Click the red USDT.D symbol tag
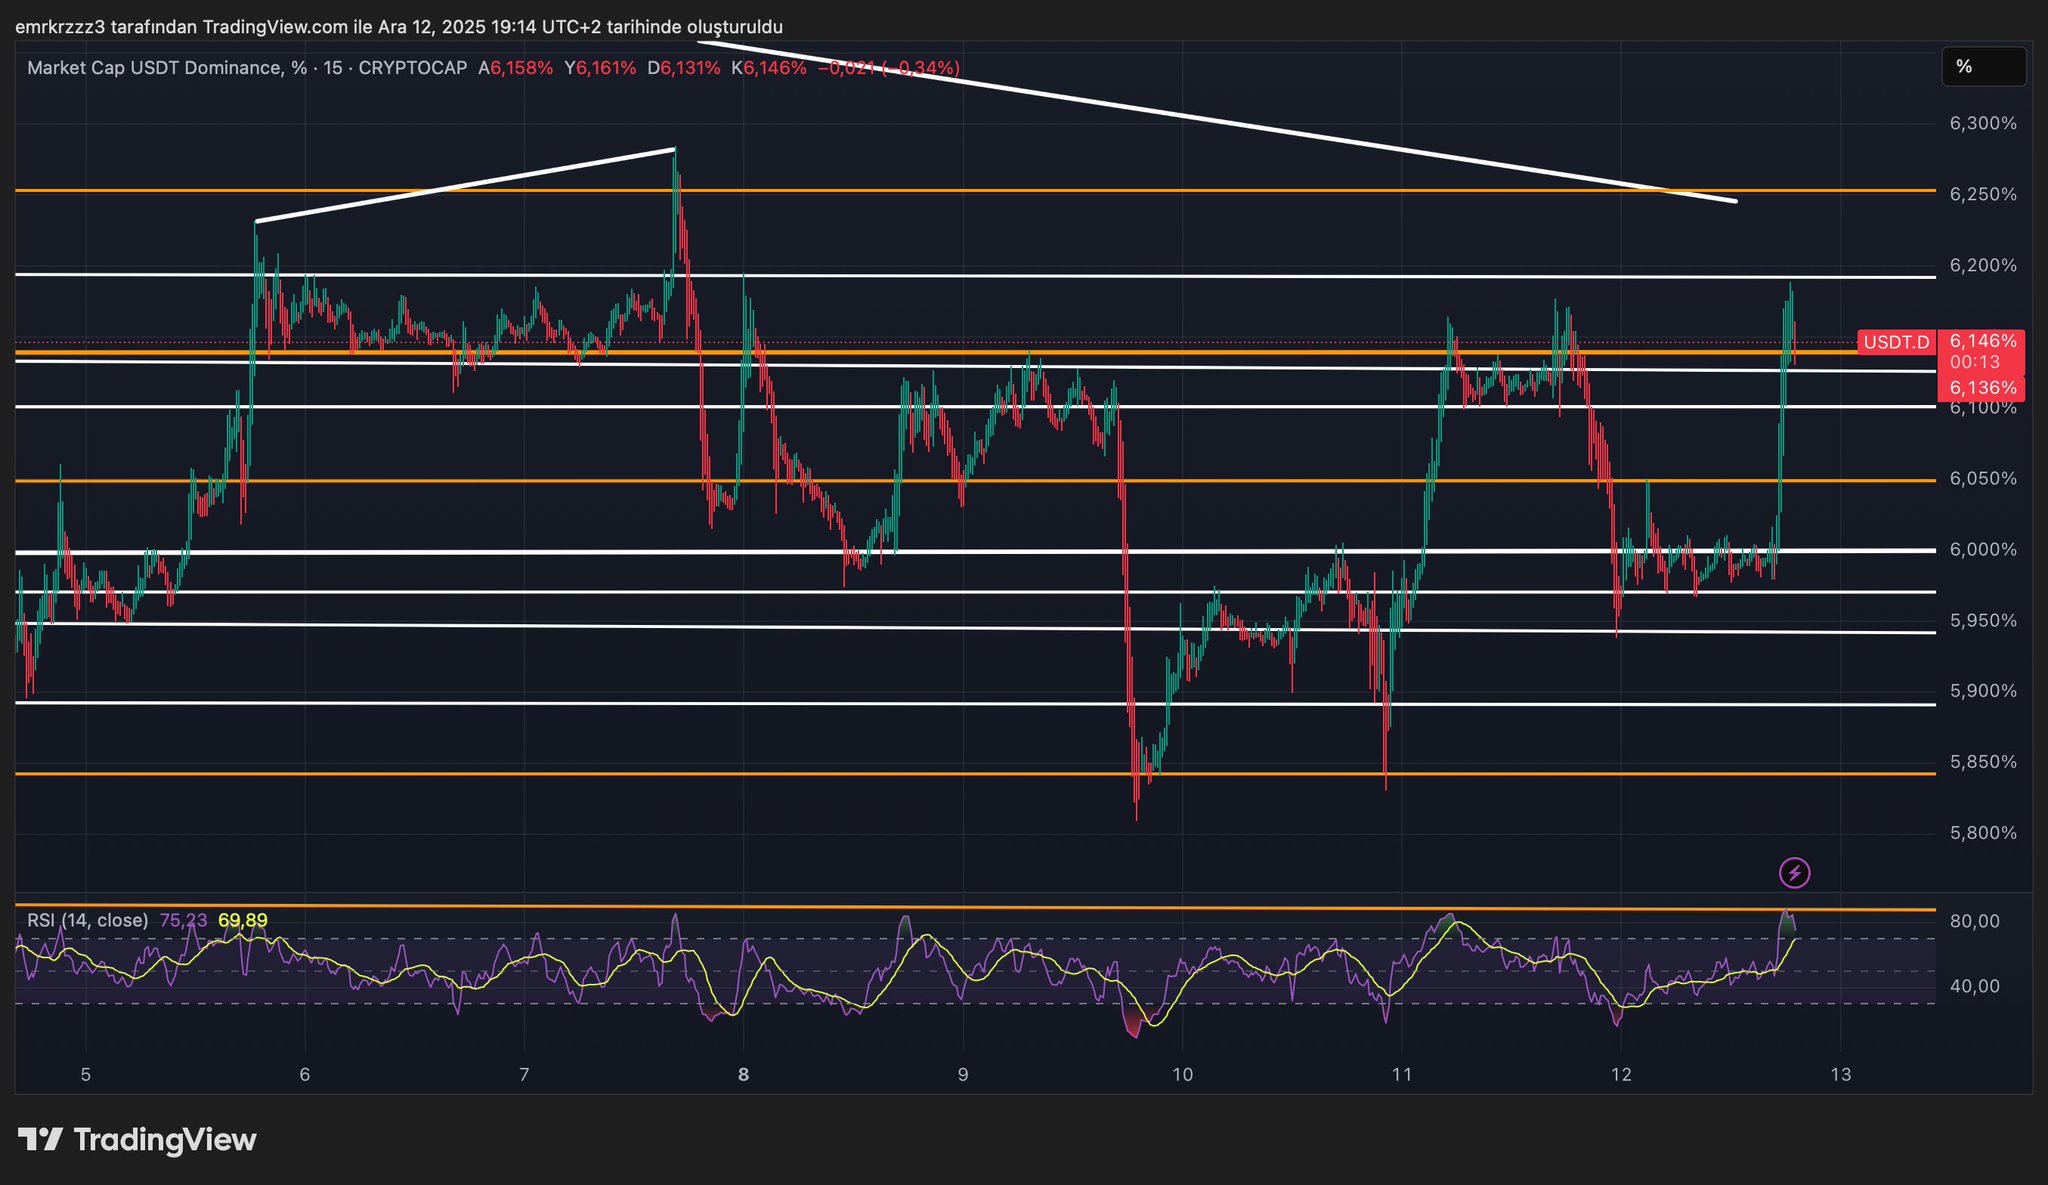Screen dimensions: 2048x1185 1896,343
